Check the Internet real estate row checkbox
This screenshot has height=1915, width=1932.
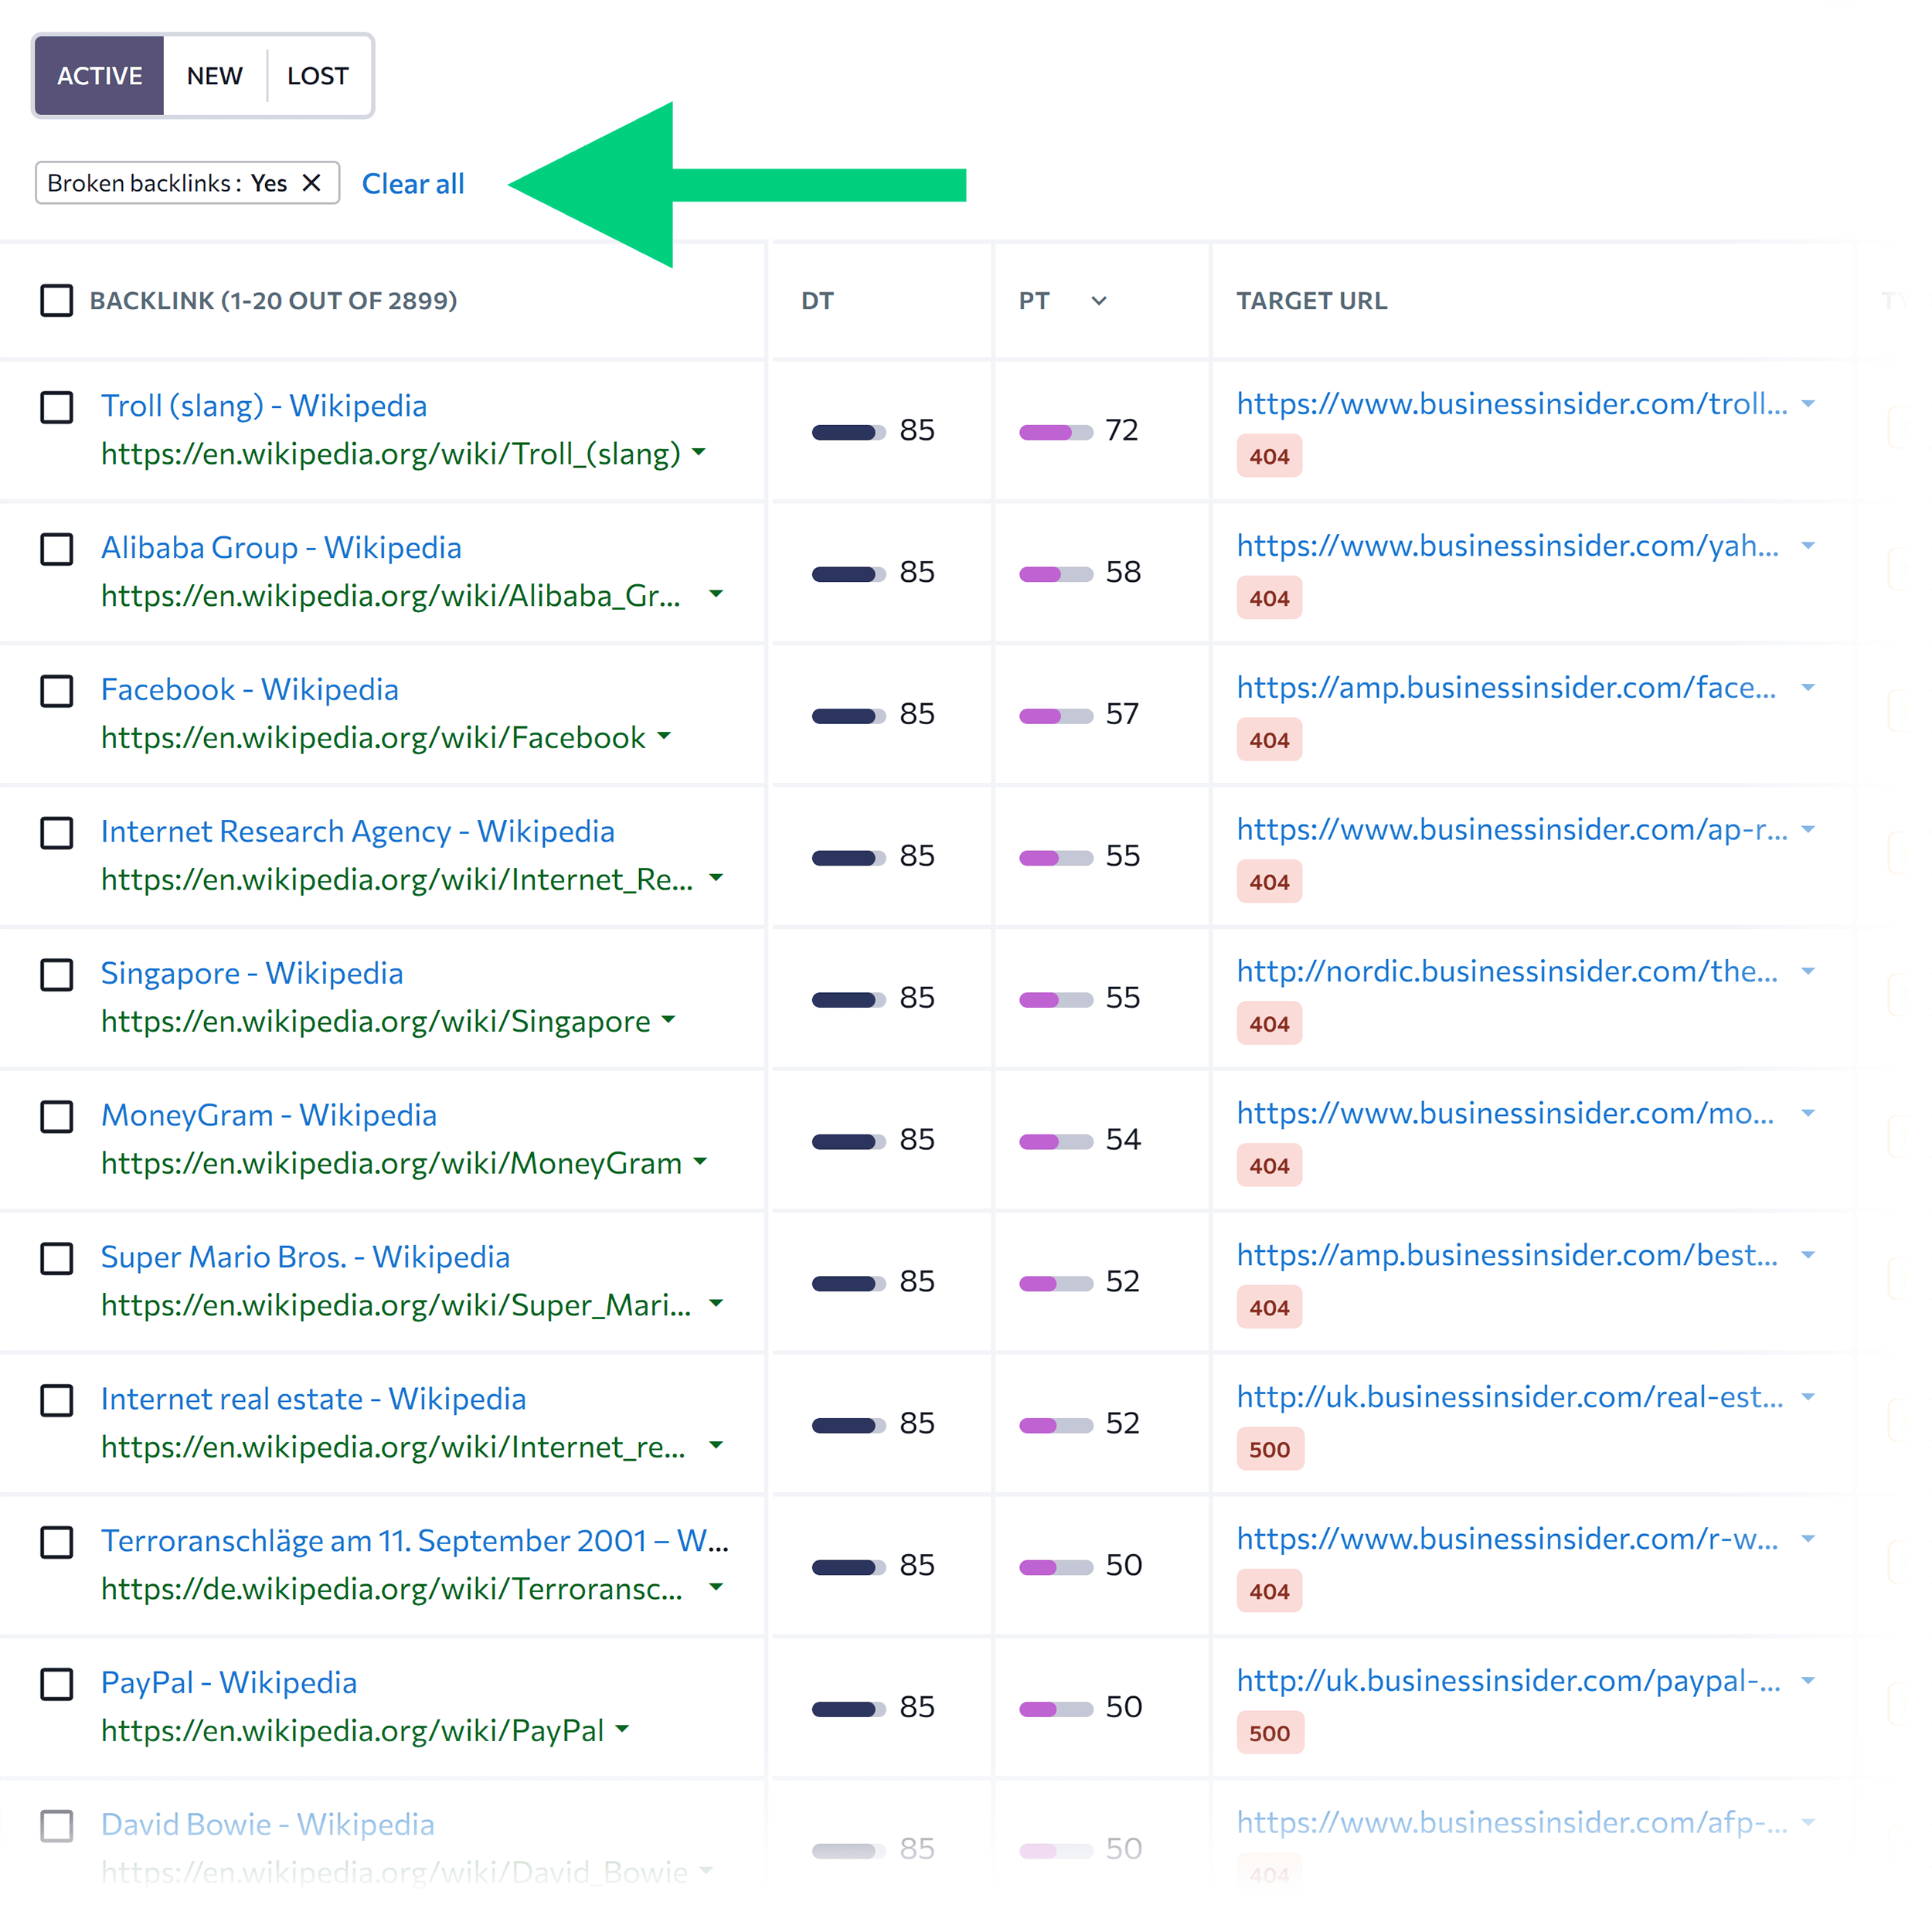57,1401
